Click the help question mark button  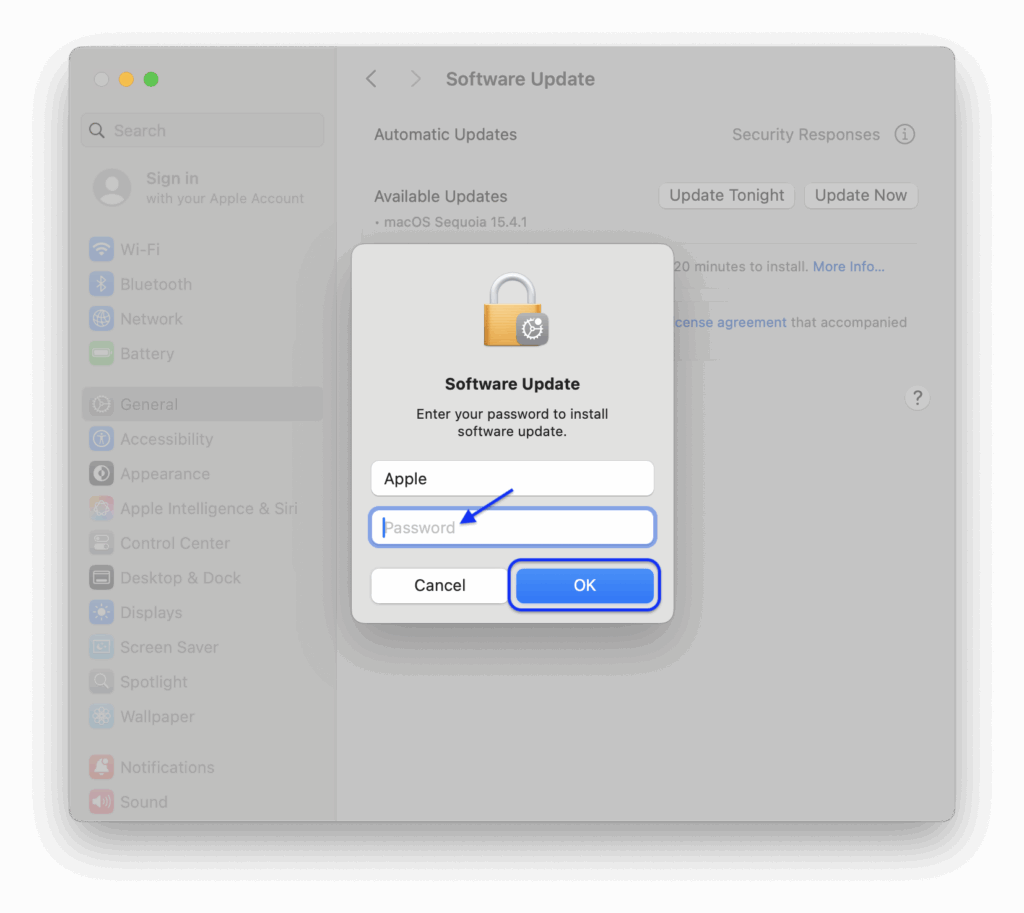point(917,398)
